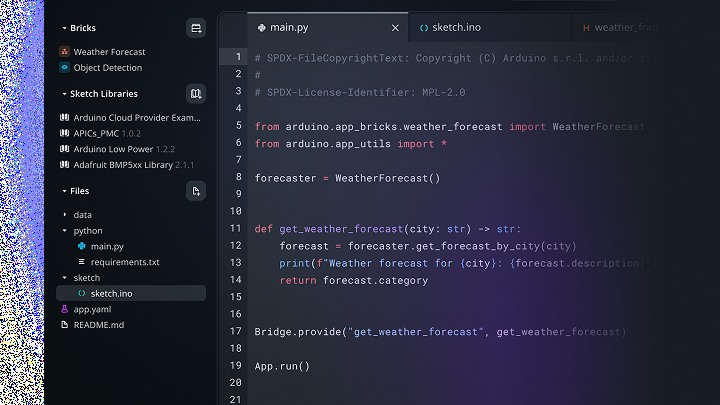The image size is (720, 405).
Task: Select APICs_PMC 1.0.2 library
Action: pyautogui.click(x=107, y=133)
